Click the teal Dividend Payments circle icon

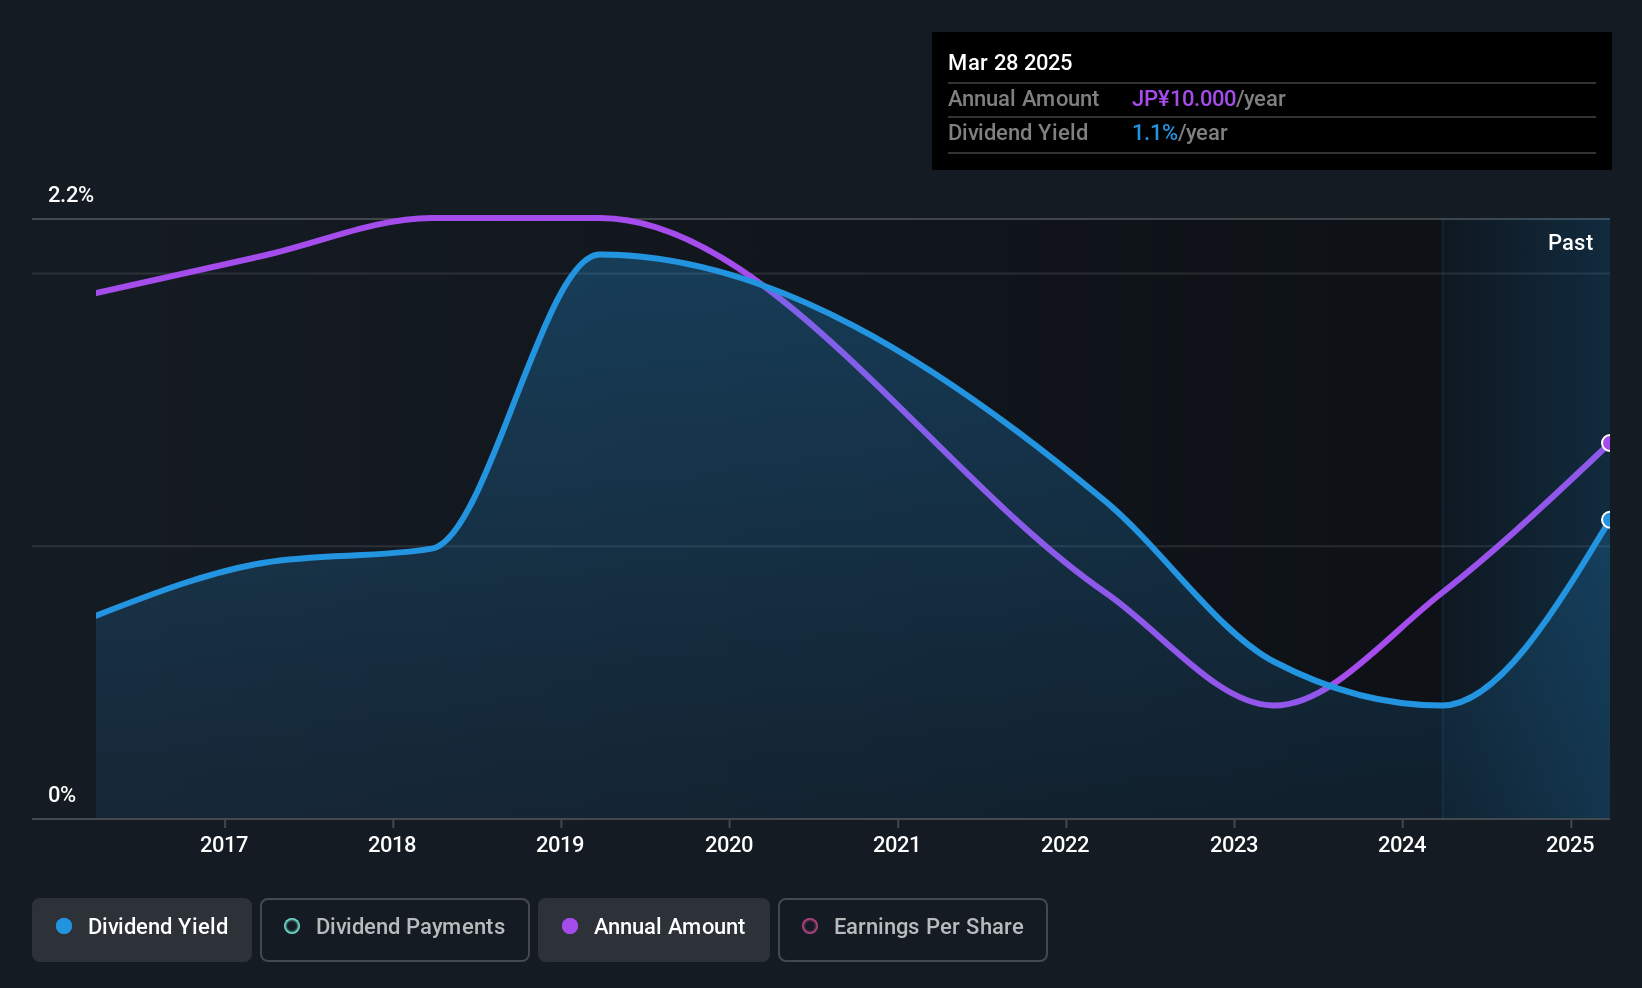(292, 926)
